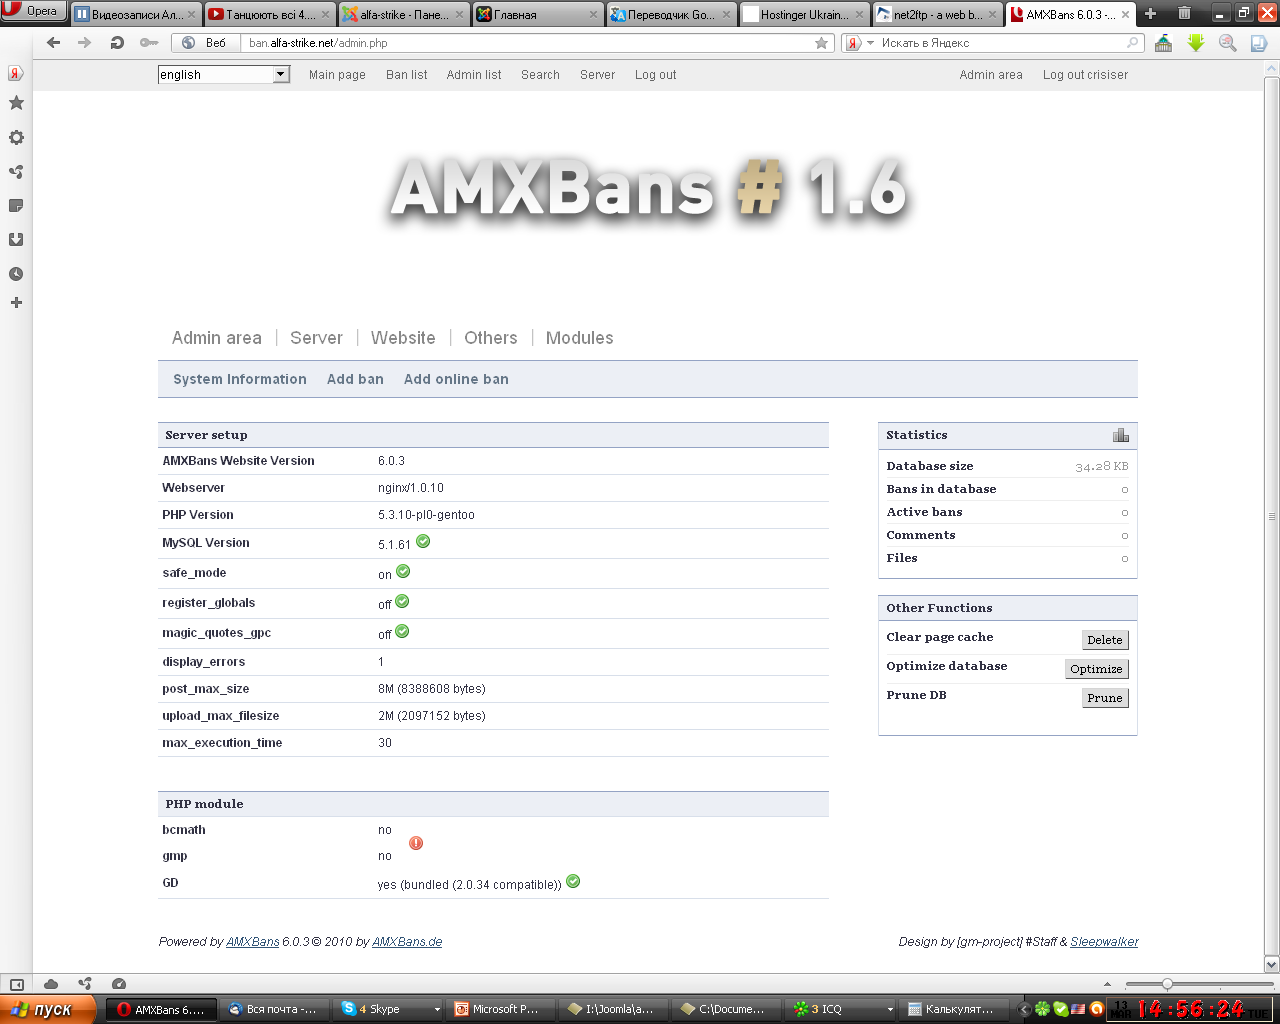Switch to net2ftp browser tab
The image size is (1280, 1024).
(938, 14)
